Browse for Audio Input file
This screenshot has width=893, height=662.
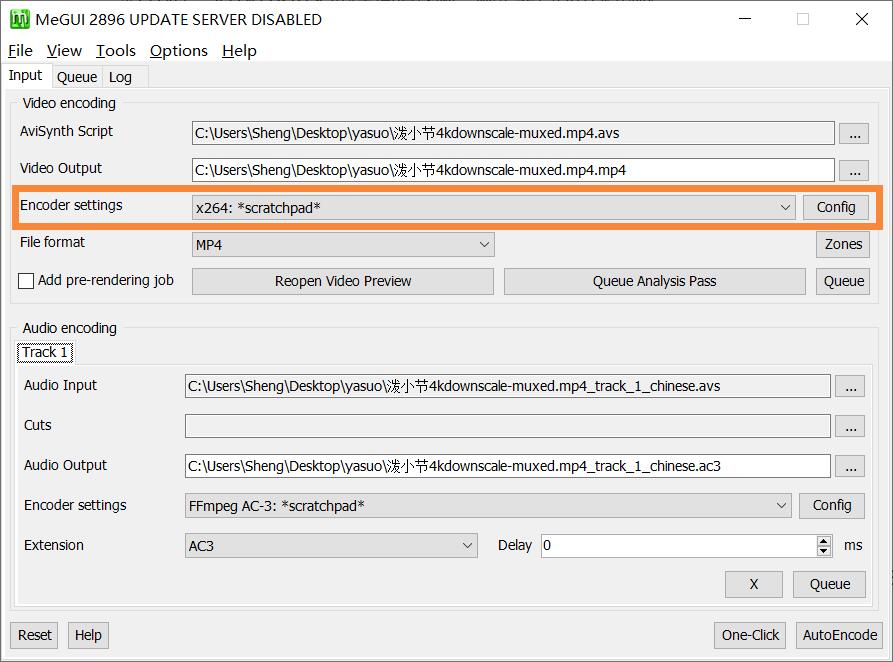849,386
